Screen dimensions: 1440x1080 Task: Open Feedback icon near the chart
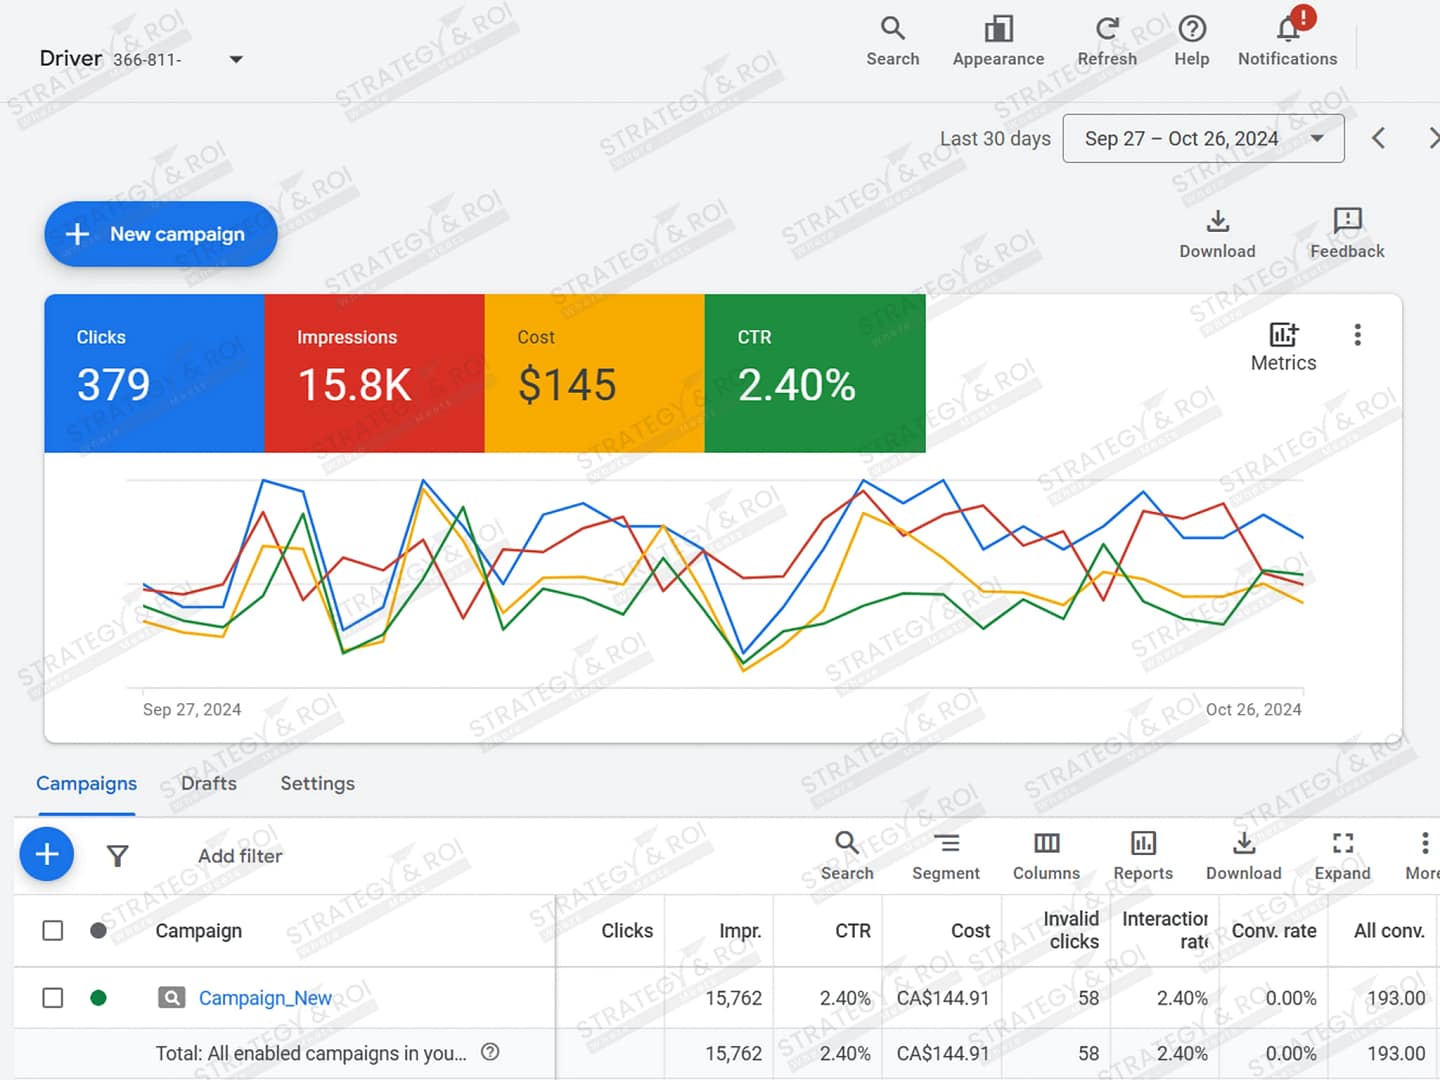(1347, 221)
